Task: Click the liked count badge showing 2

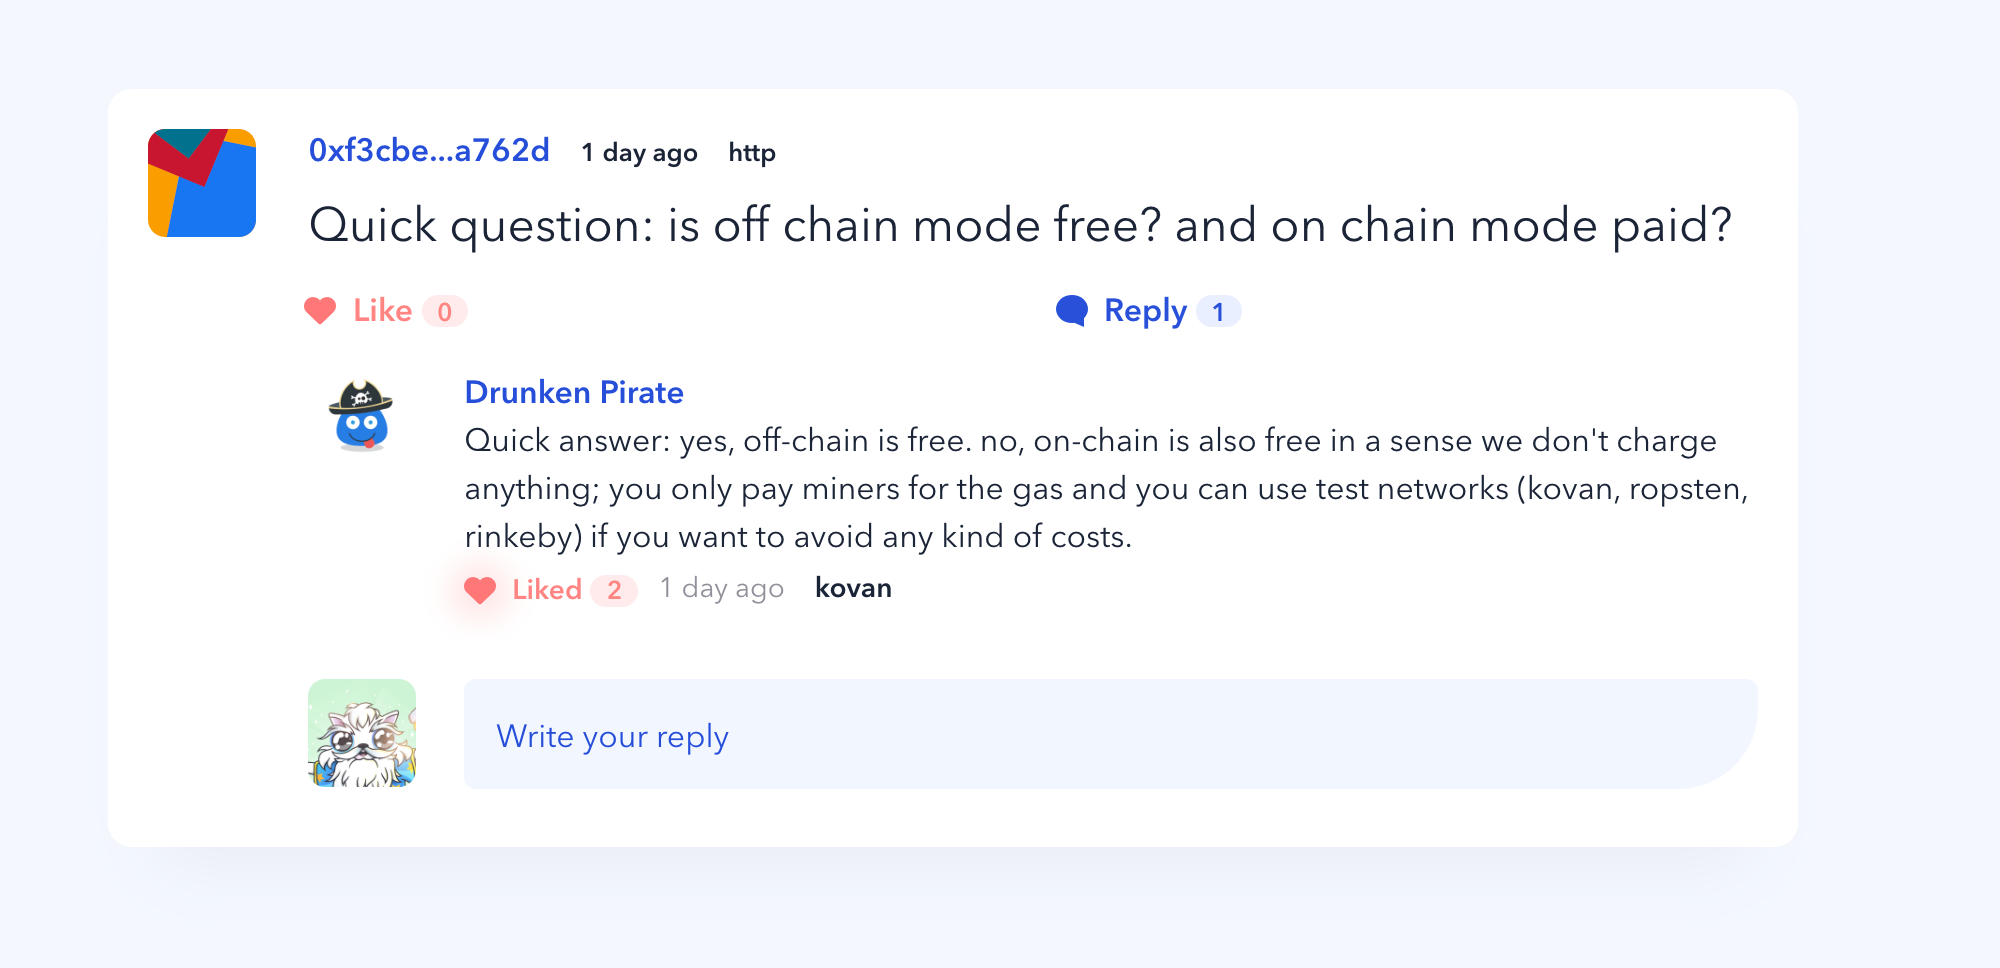Action: (614, 590)
